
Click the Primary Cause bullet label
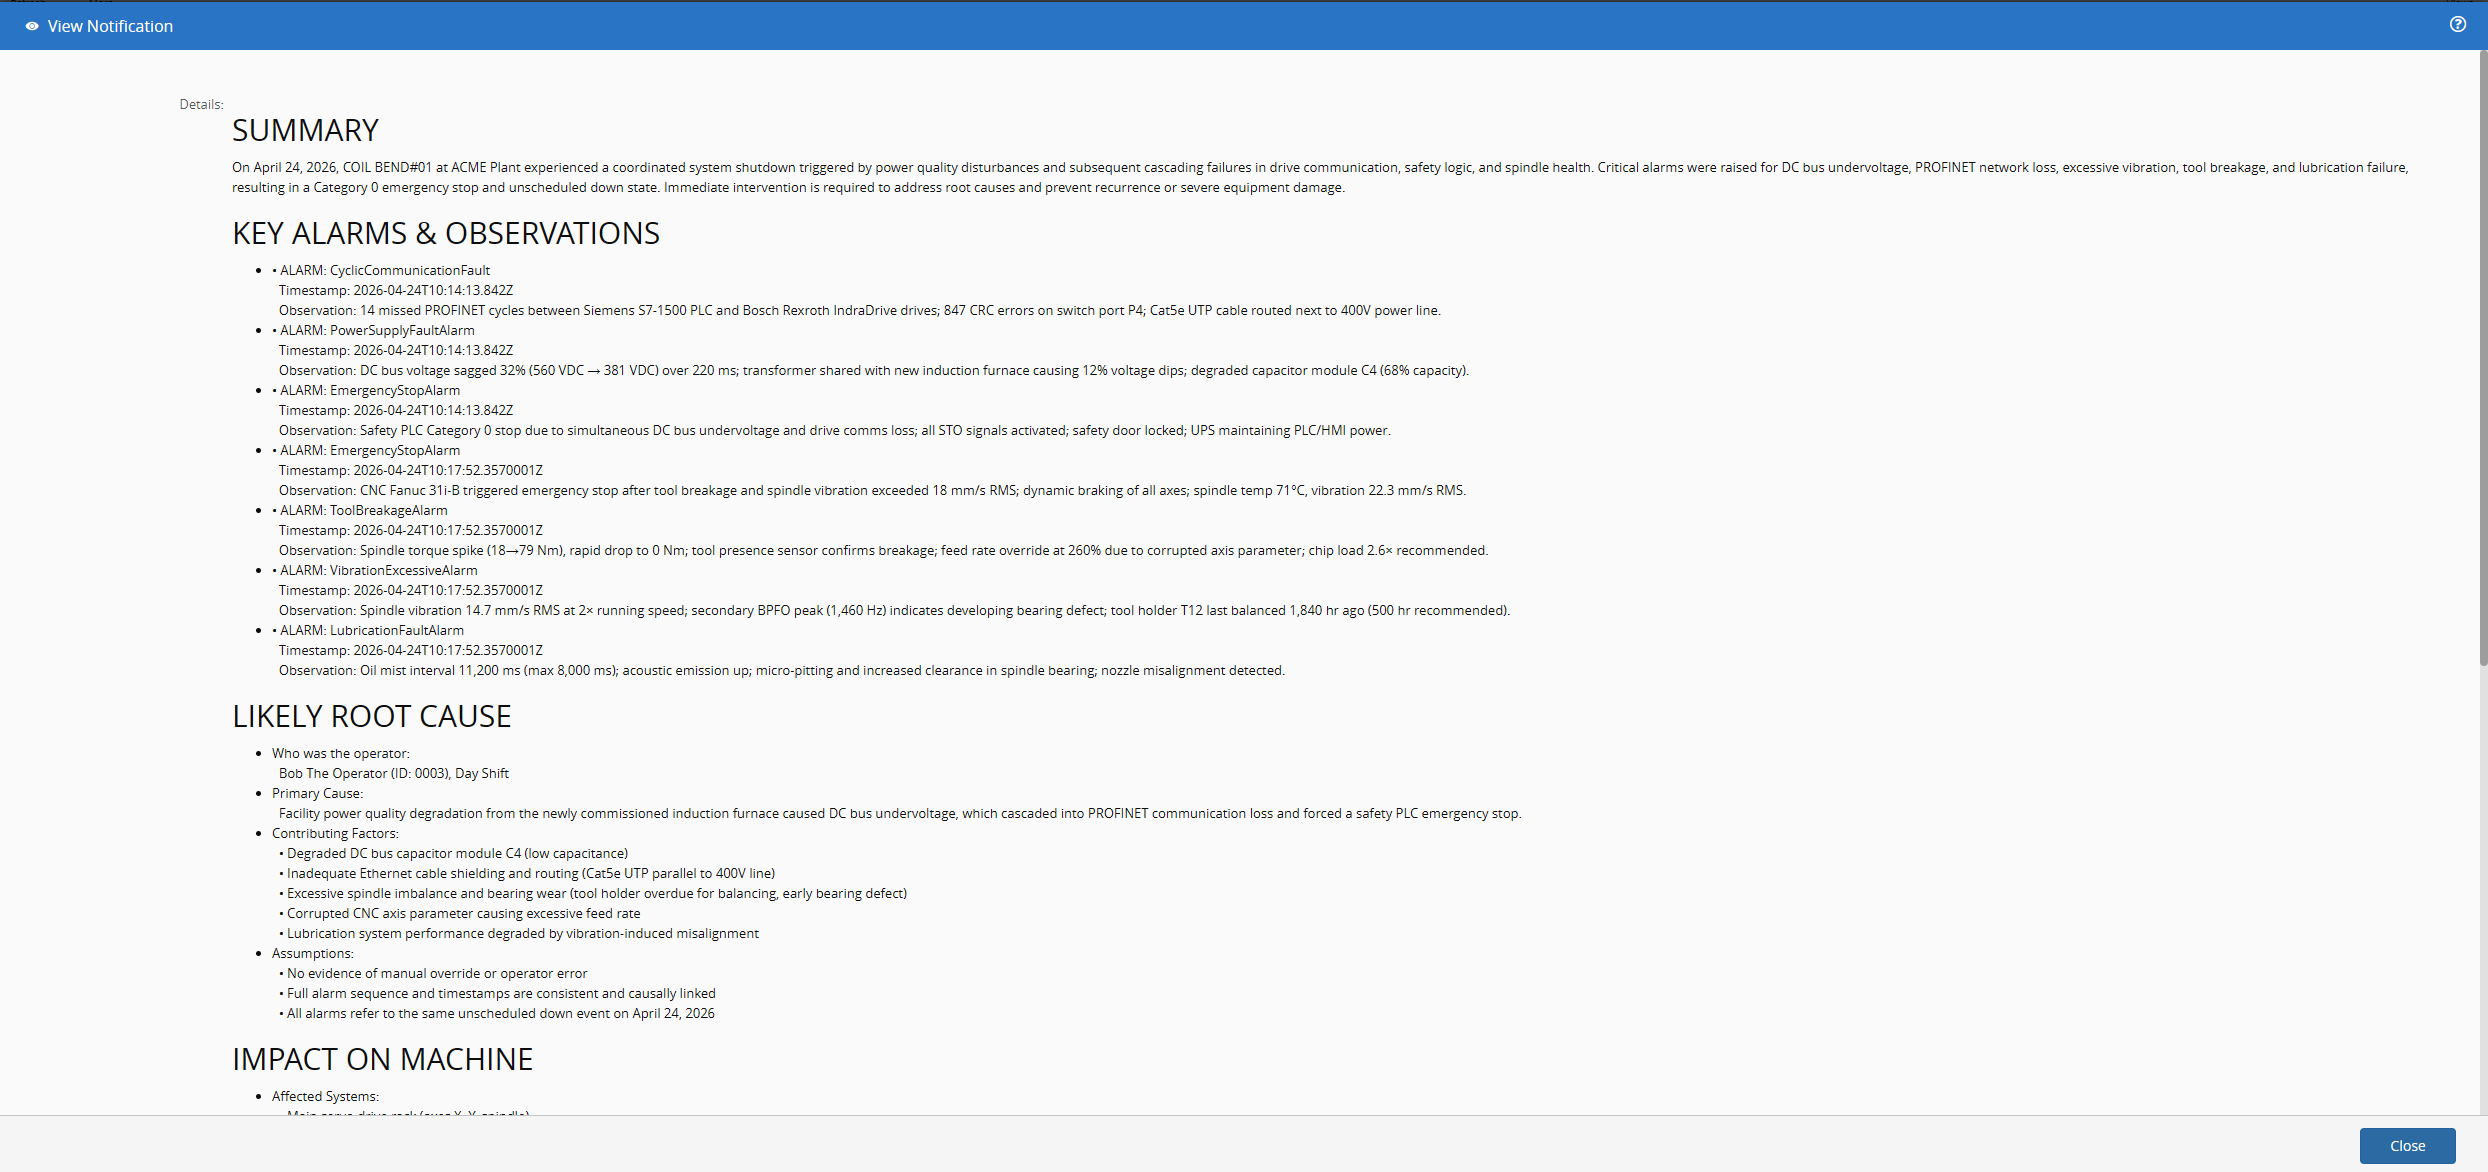click(317, 794)
